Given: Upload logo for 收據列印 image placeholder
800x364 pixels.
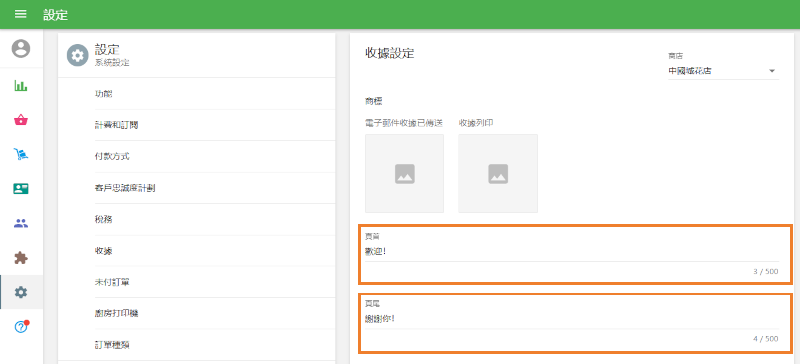Looking at the screenshot, I should pos(498,174).
